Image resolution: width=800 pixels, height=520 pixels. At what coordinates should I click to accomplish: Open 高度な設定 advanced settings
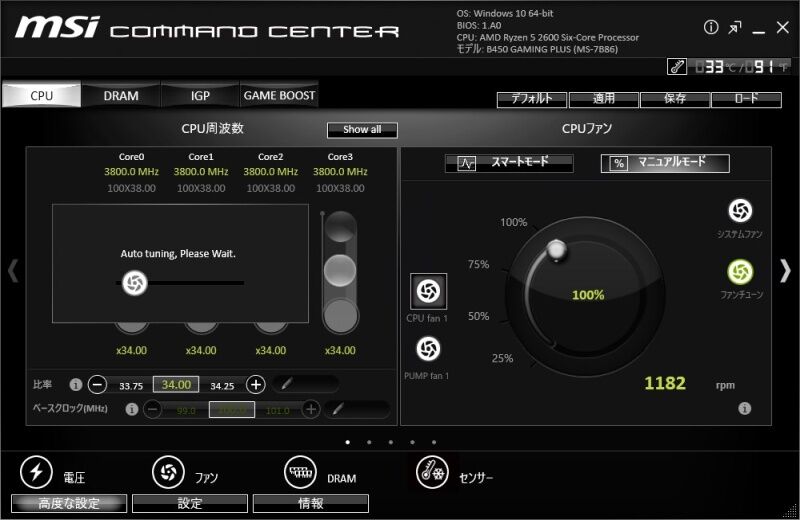[69, 503]
